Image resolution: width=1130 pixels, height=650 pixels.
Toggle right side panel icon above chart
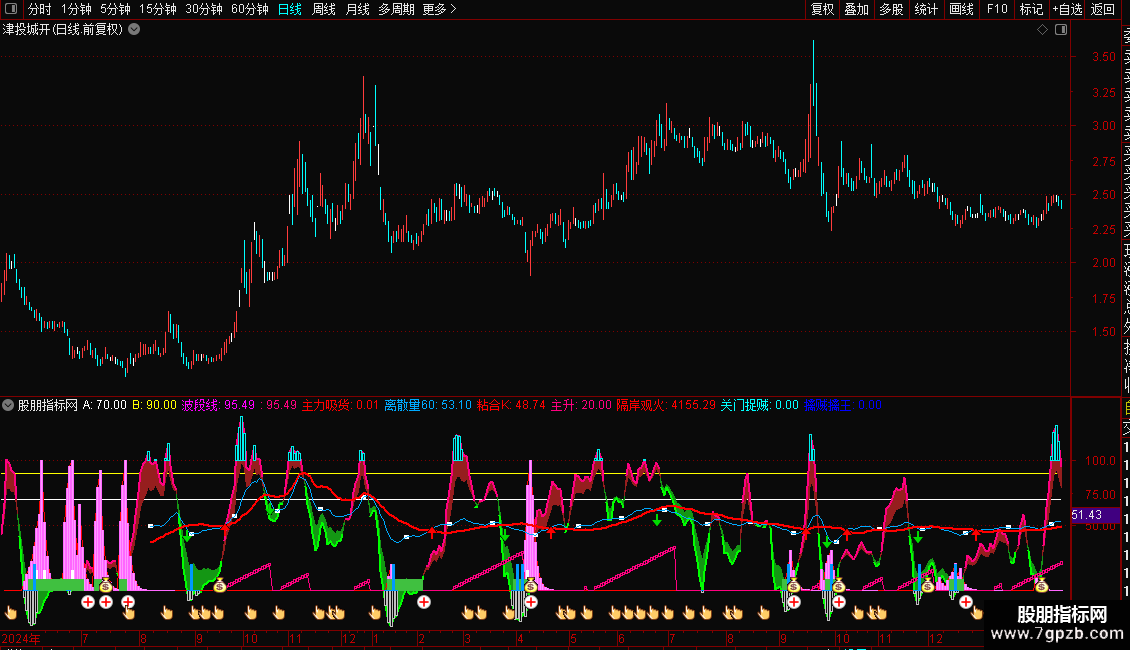click(x=1061, y=30)
